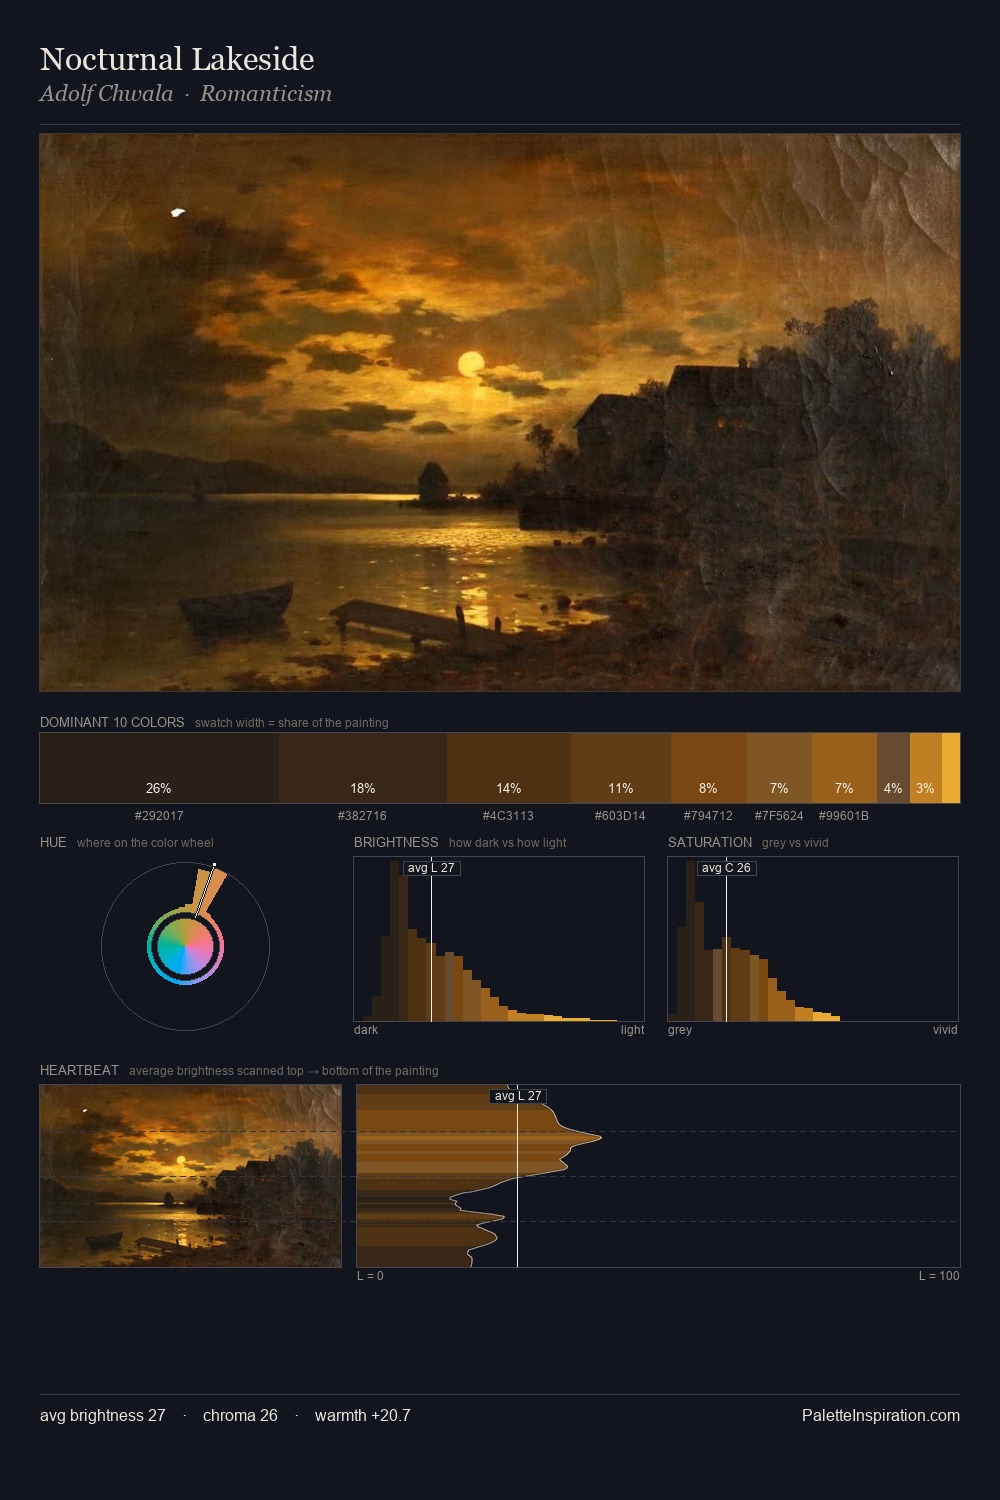Image resolution: width=1000 pixels, height=1500 pixels.
Task: Click the 'grey' axis label
Action: click(x=680, y=1030)
